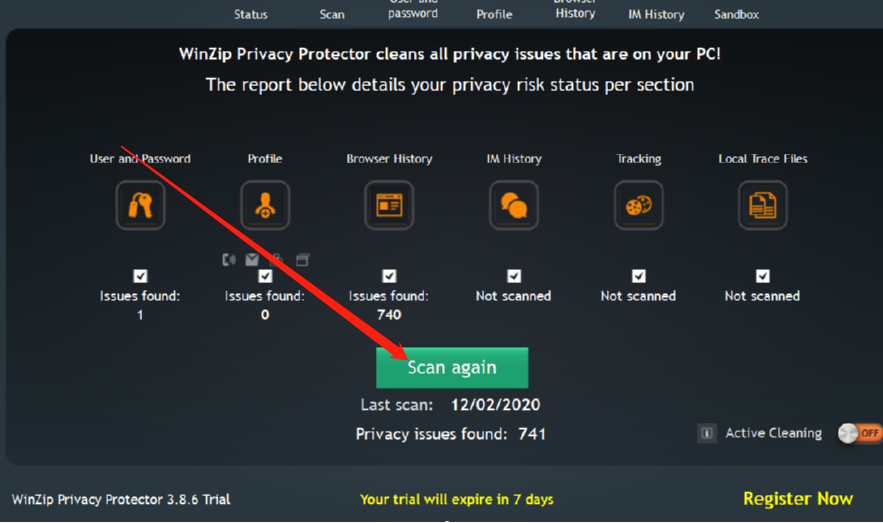The width and height of the screenshot is (883, 523).
Task: Click the small window icon under Profile
Action: [302, 260]
